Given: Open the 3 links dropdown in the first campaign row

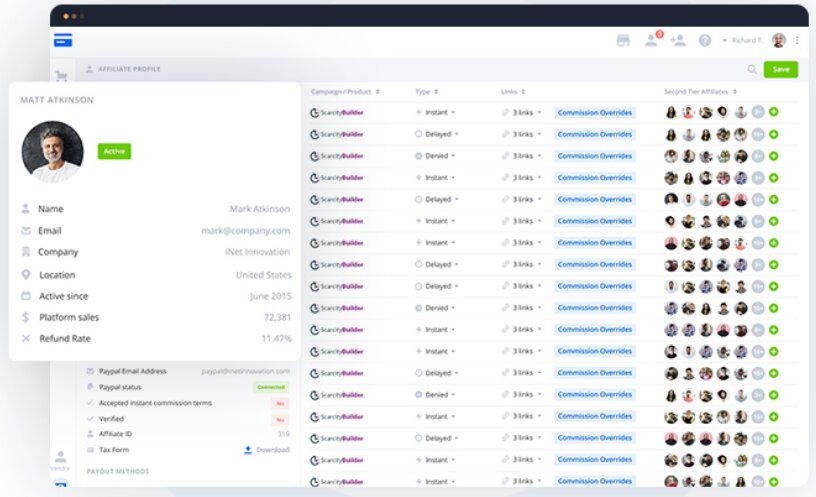Looking at the screenshot, I should click(x=522, y=112).
